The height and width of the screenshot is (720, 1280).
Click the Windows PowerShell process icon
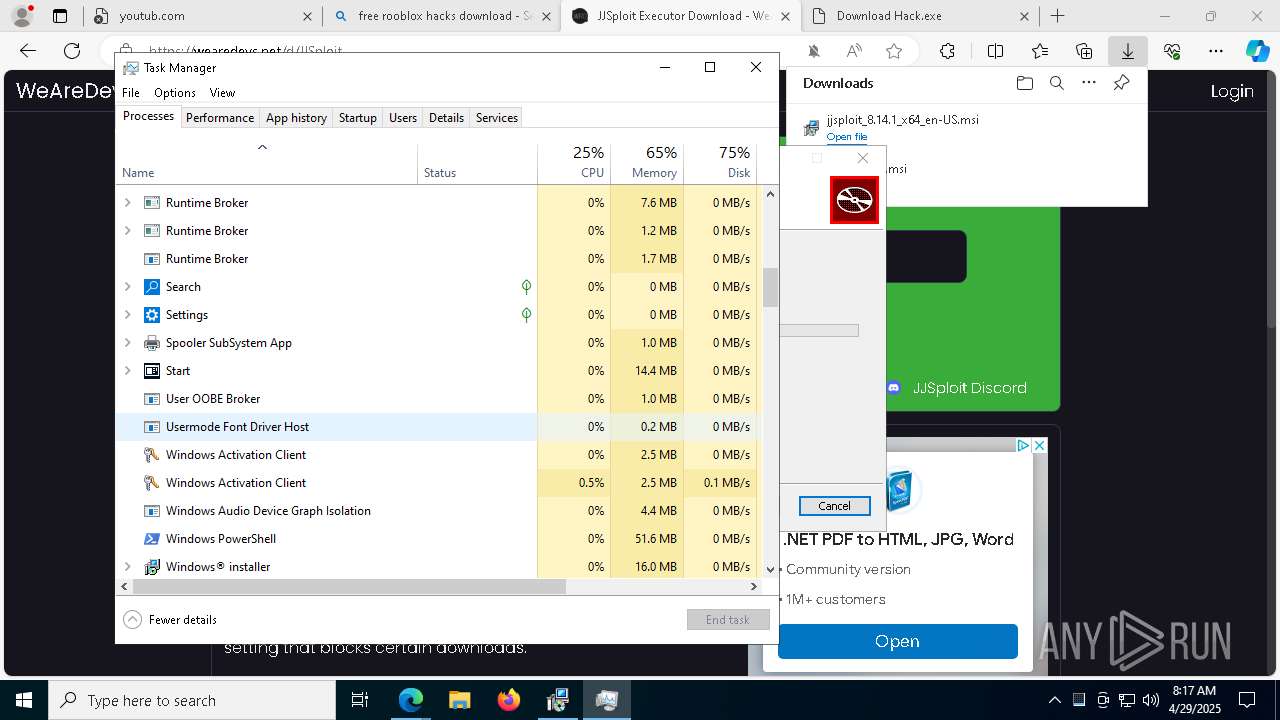[152, 539]
